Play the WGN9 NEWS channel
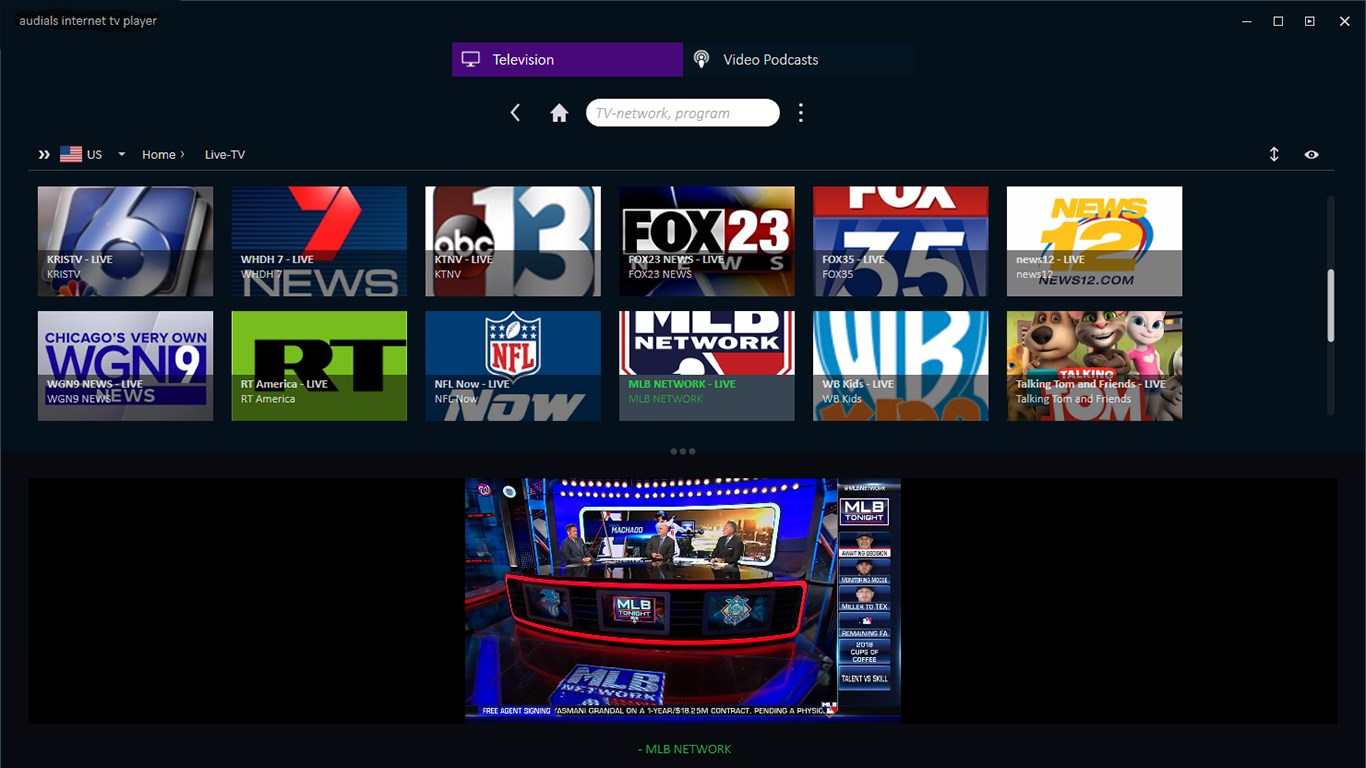 125,366
